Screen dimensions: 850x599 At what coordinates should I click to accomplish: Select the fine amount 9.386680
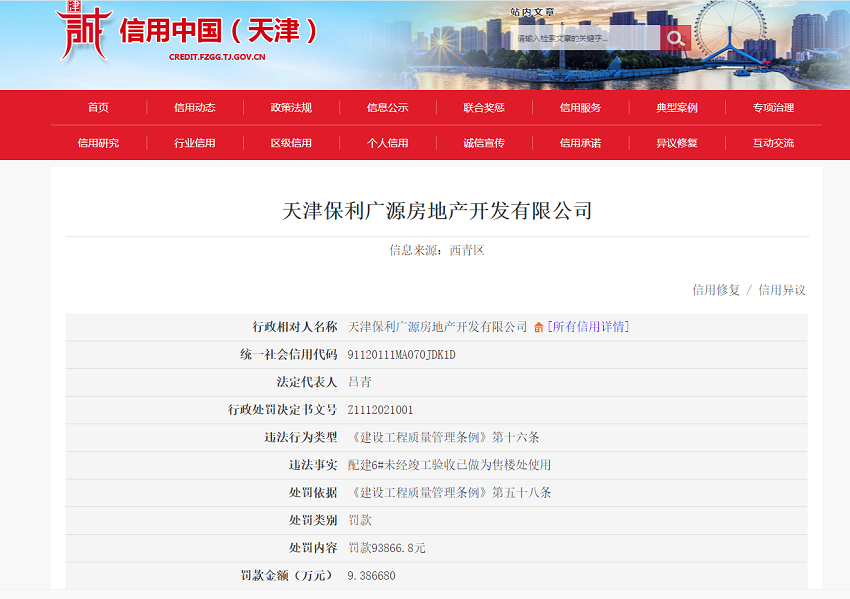pyautogui.click(x=371, y=576)
